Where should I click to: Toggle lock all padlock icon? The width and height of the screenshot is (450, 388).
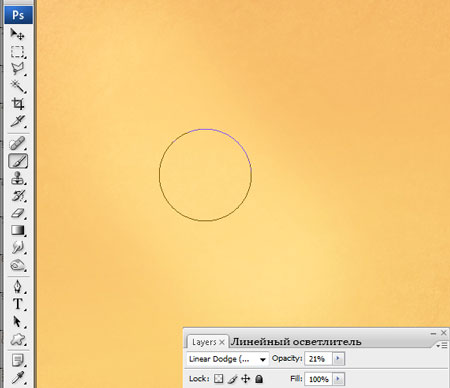[x=259, y=379]
